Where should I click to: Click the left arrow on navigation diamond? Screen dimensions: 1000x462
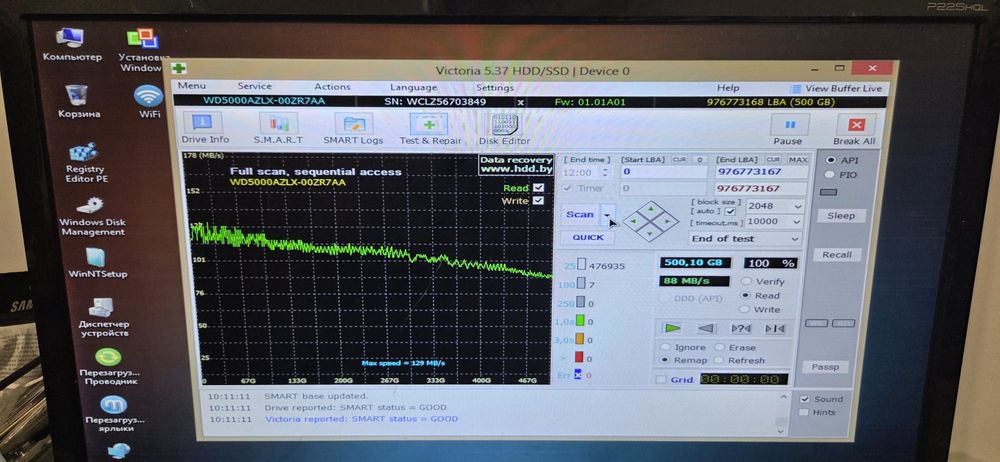click(631, 221)
